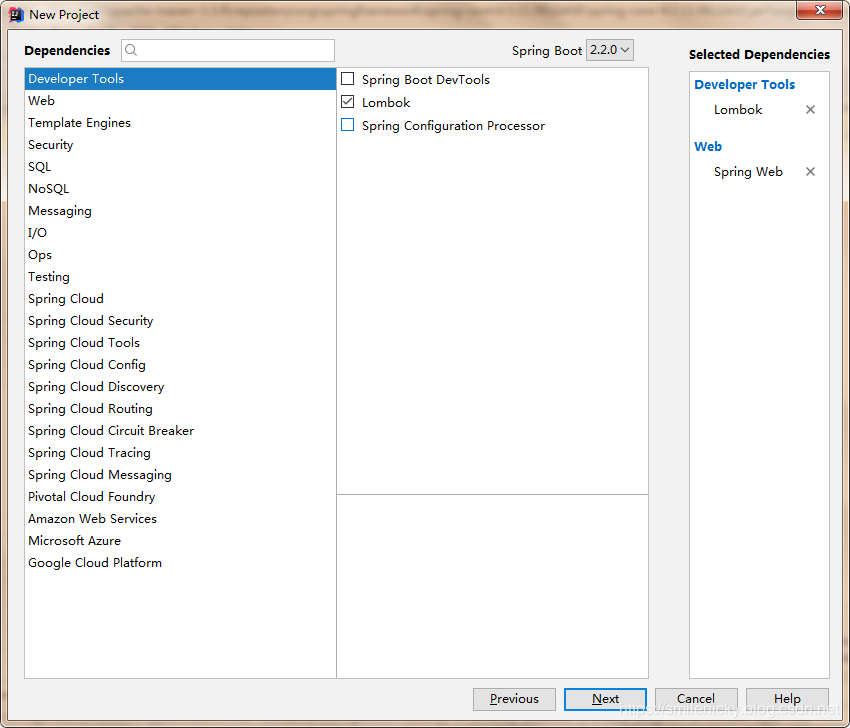
Task: Select Spring Cloud Circuit Breaker category
Action: pos(180,431)
